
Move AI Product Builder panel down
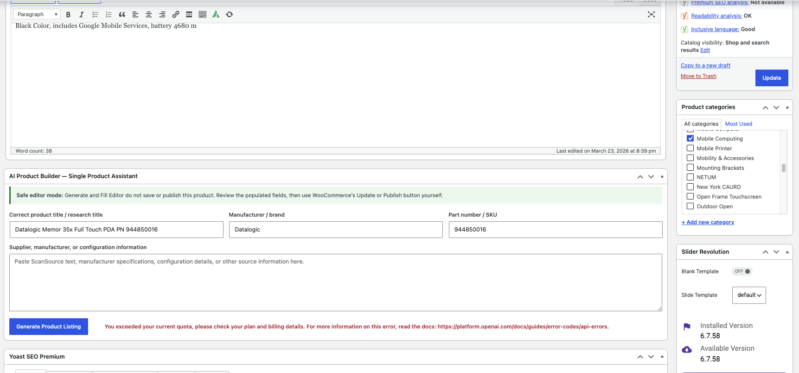pos(651,176)
